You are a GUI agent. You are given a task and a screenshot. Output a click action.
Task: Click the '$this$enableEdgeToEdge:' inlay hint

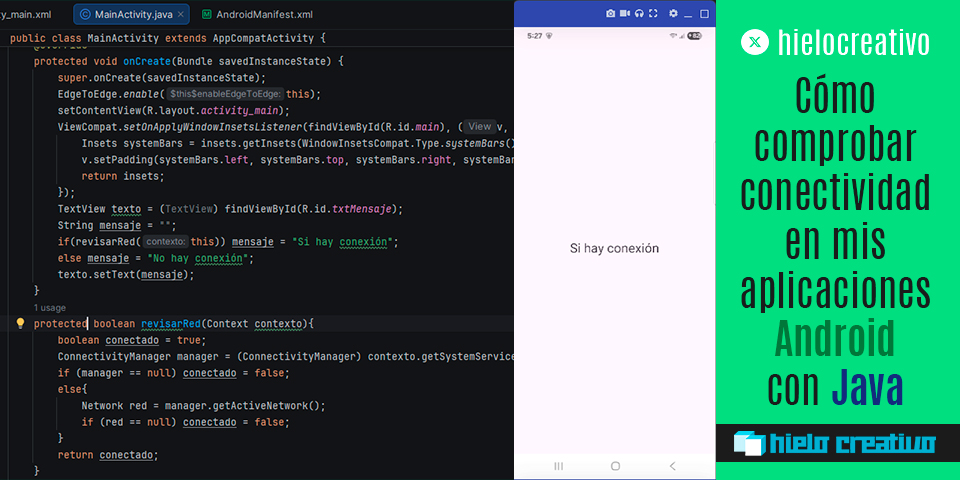226,94
